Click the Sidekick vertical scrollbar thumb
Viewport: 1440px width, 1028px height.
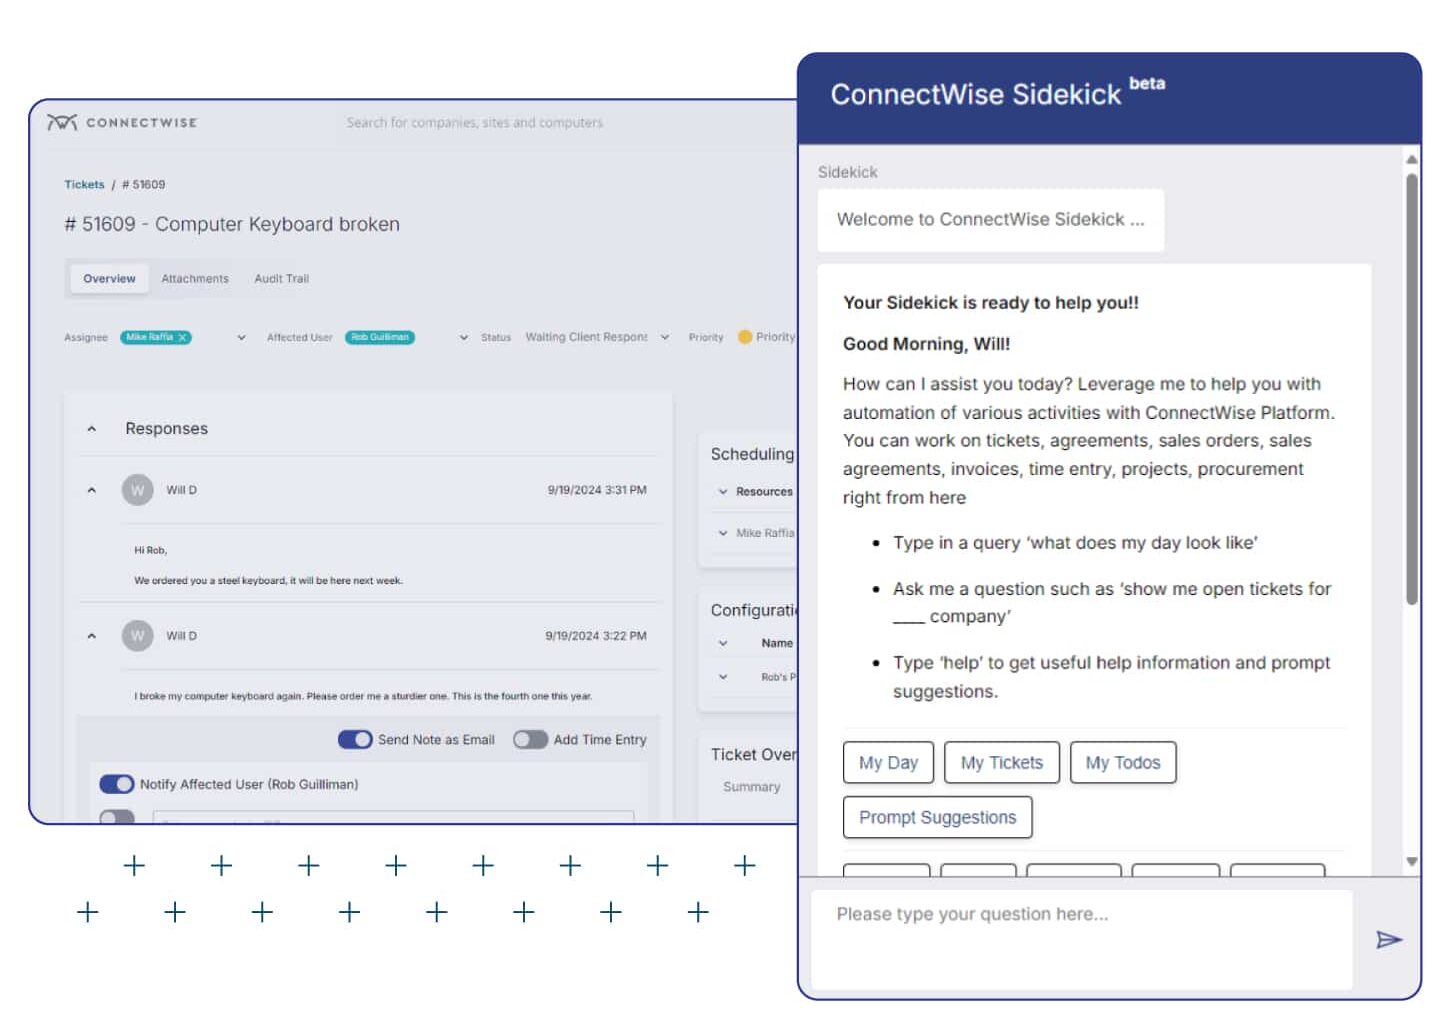coord(1411,390)
